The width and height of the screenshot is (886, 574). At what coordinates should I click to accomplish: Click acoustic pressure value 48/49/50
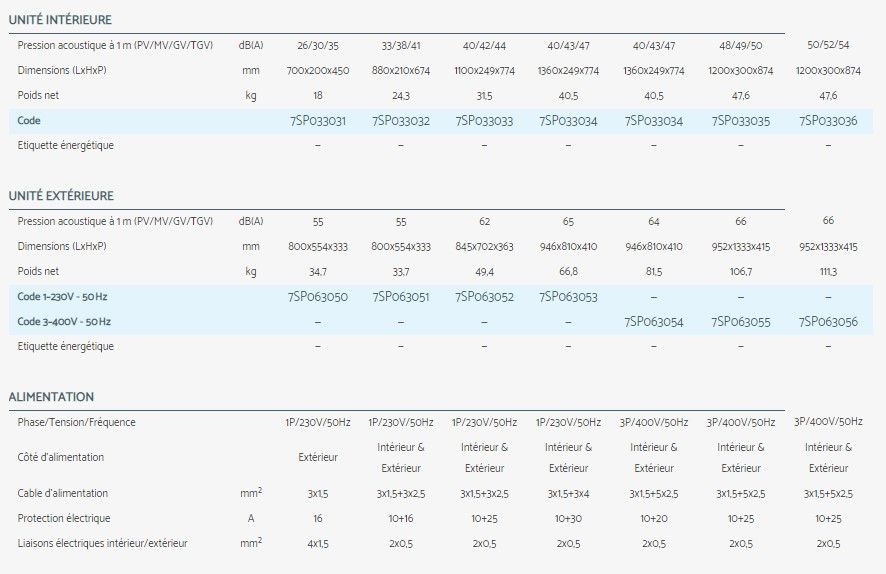pyautogui.click(x=741, y=46)
